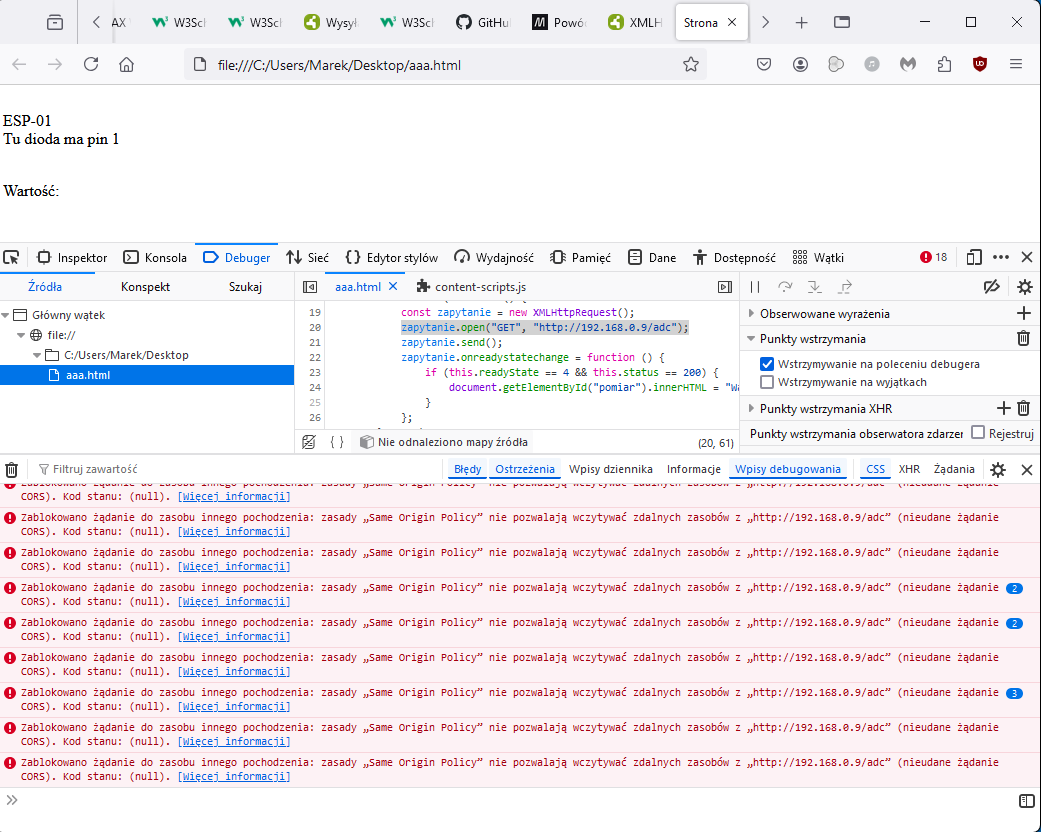
Task: Remove all breakpoints trash icon
Action: [1023, 339]
